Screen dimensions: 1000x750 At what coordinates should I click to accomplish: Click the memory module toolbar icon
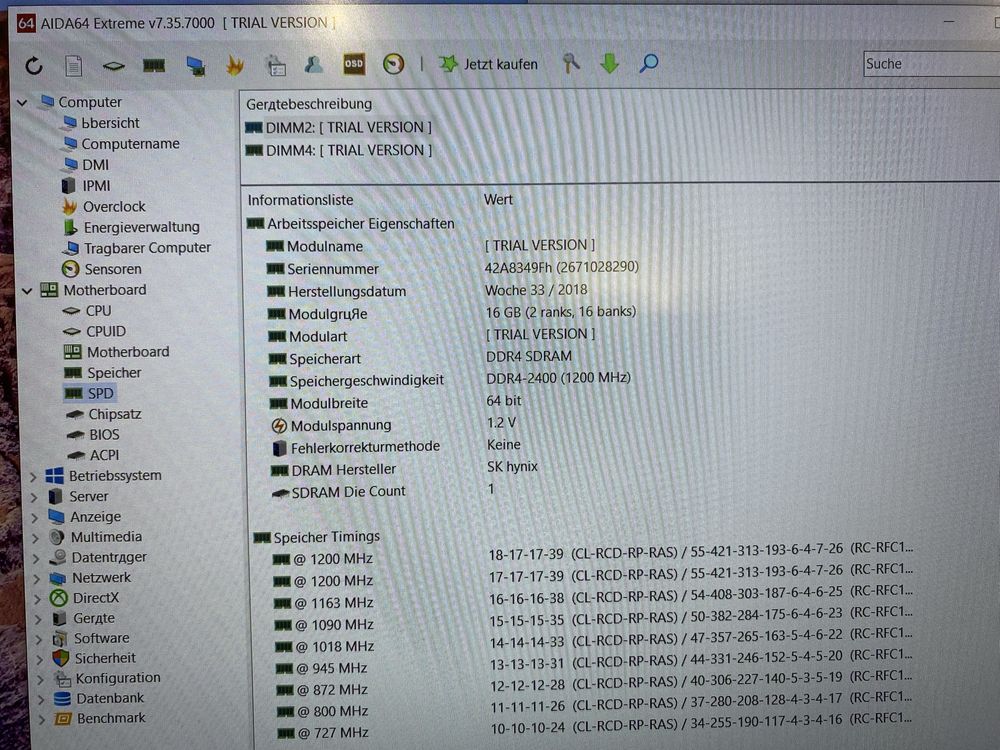(154, 65)
